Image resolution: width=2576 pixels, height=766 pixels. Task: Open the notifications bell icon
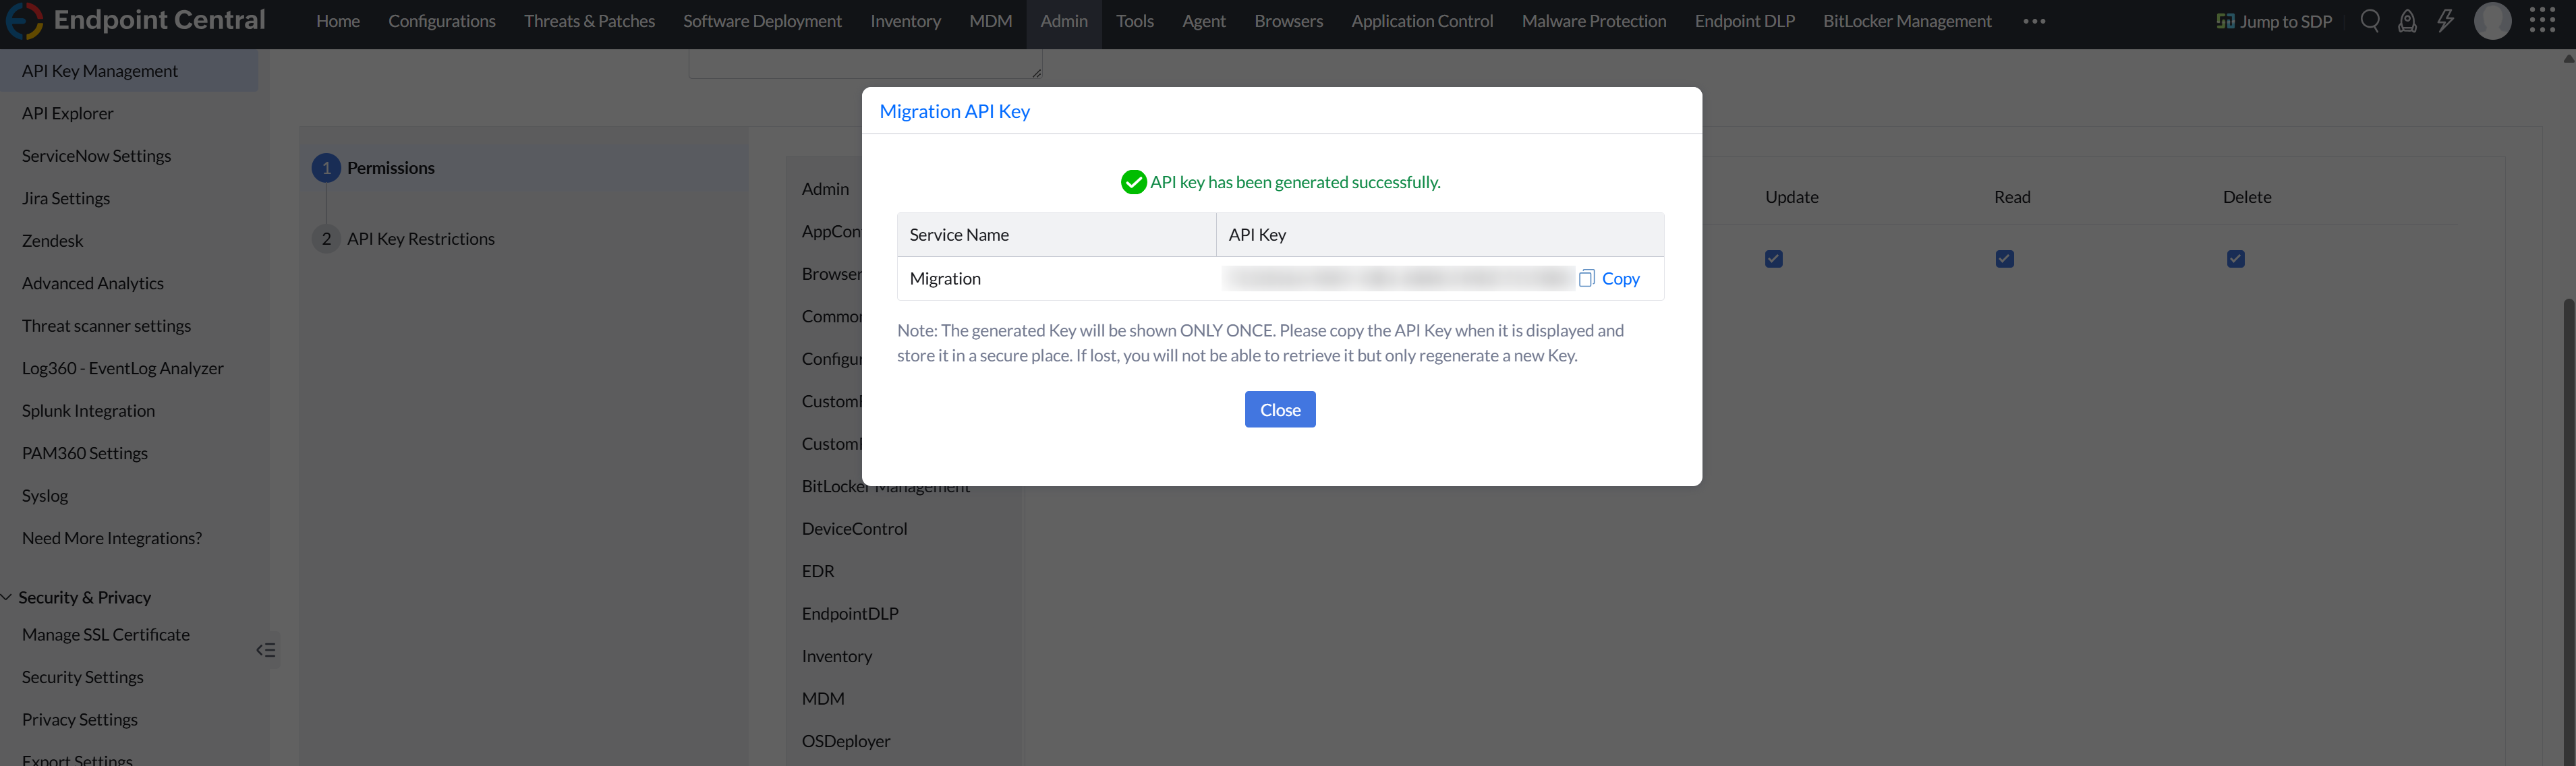[2407, 21]
